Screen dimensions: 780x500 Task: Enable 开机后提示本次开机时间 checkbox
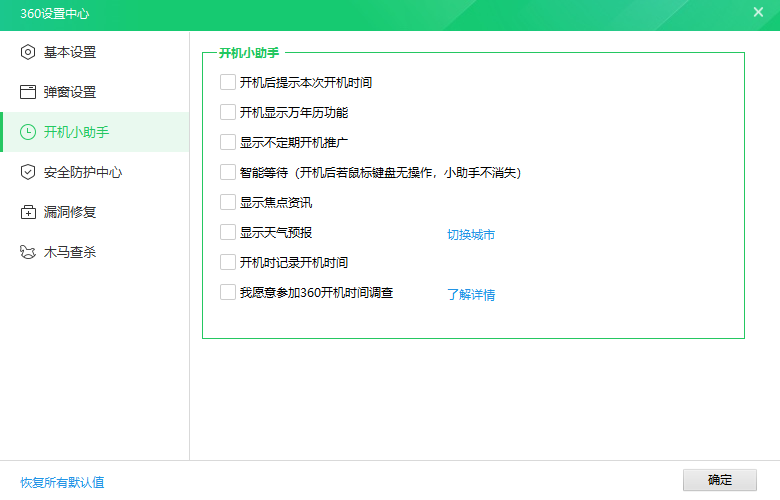(228, 82)
